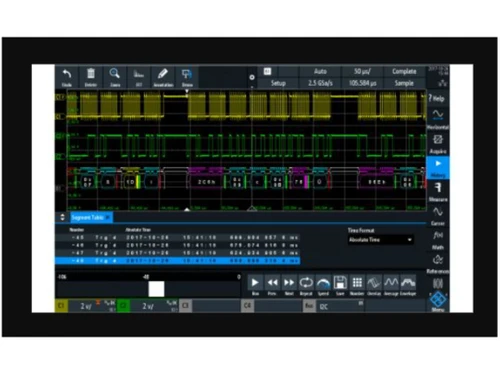This screenshot has height=375, width=500.
Task: Click the trigger source icon next to Setup
Action: [x=268, y=71]
